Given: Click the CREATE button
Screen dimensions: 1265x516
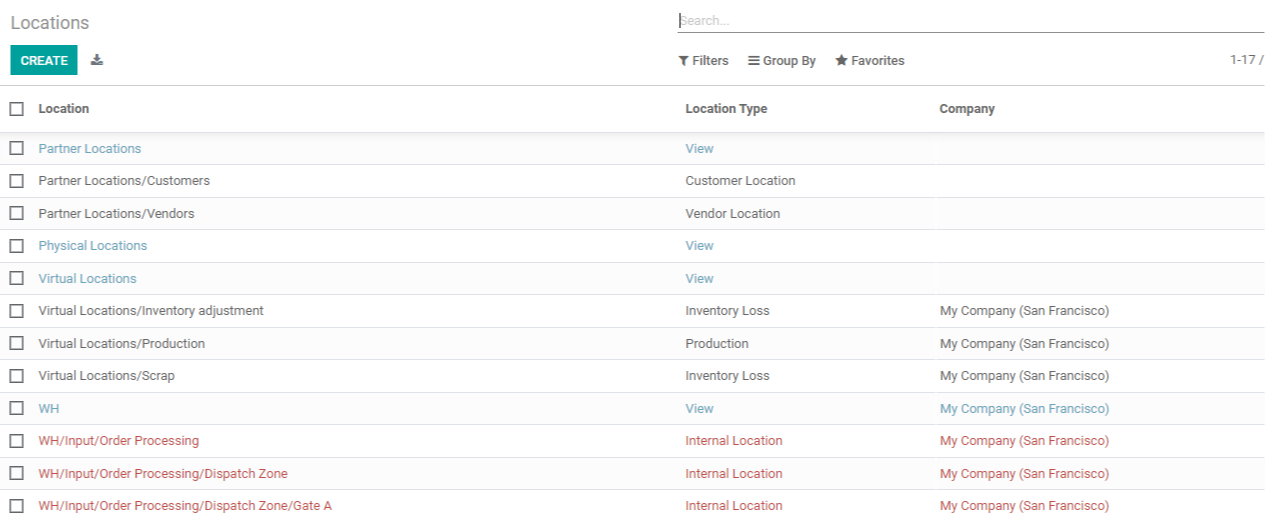Looking at the screenshot, I should pos(44,60).
